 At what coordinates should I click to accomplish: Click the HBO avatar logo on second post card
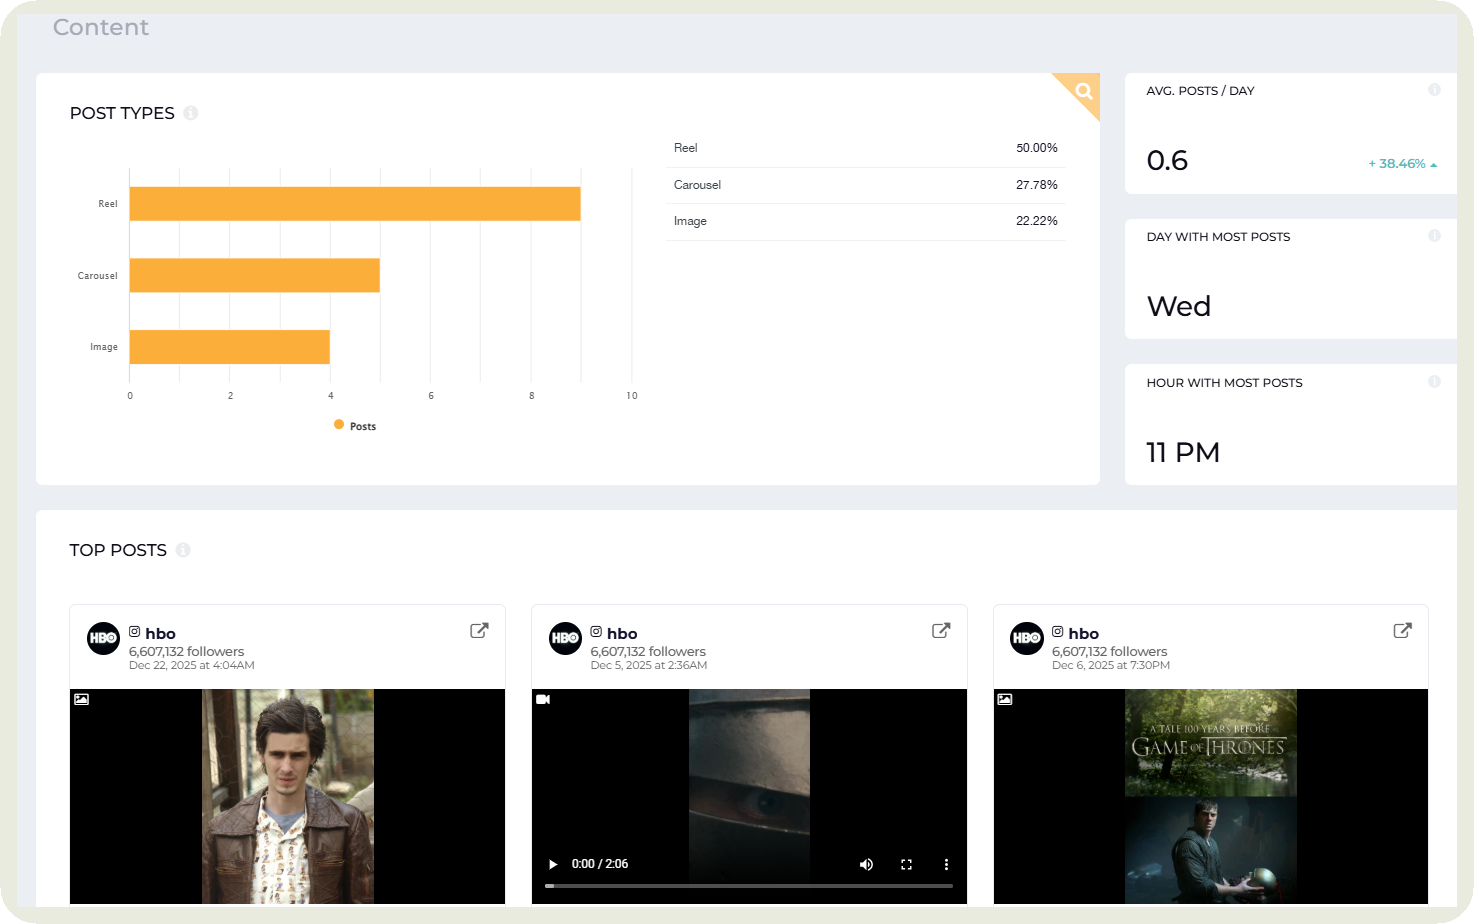[x=565, y=638]
